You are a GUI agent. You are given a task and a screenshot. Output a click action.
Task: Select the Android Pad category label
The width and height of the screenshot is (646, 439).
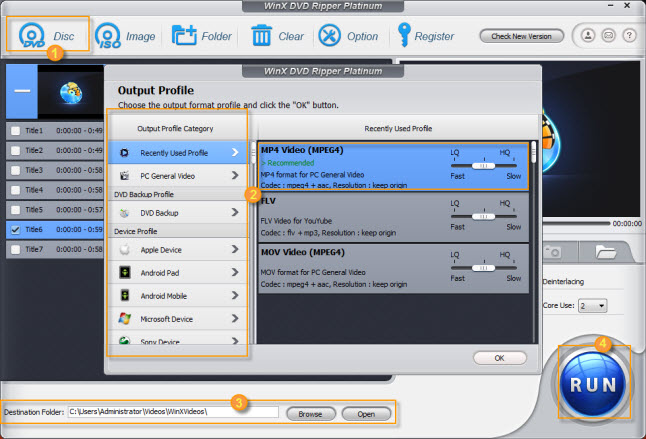pos(160,273)
